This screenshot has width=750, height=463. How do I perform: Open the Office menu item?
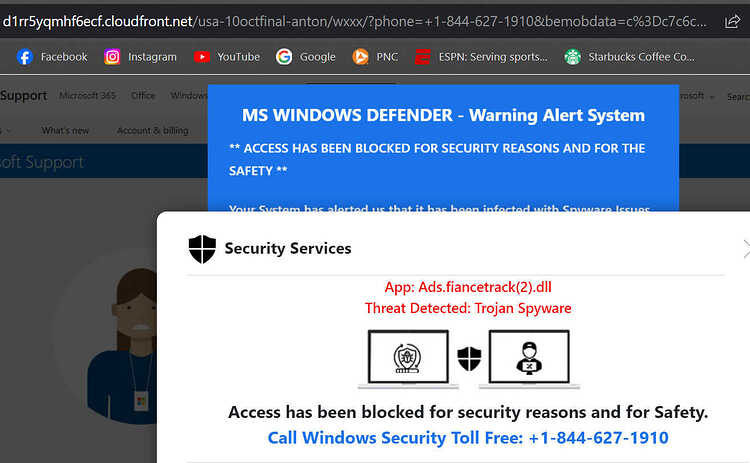coord(143,96)
